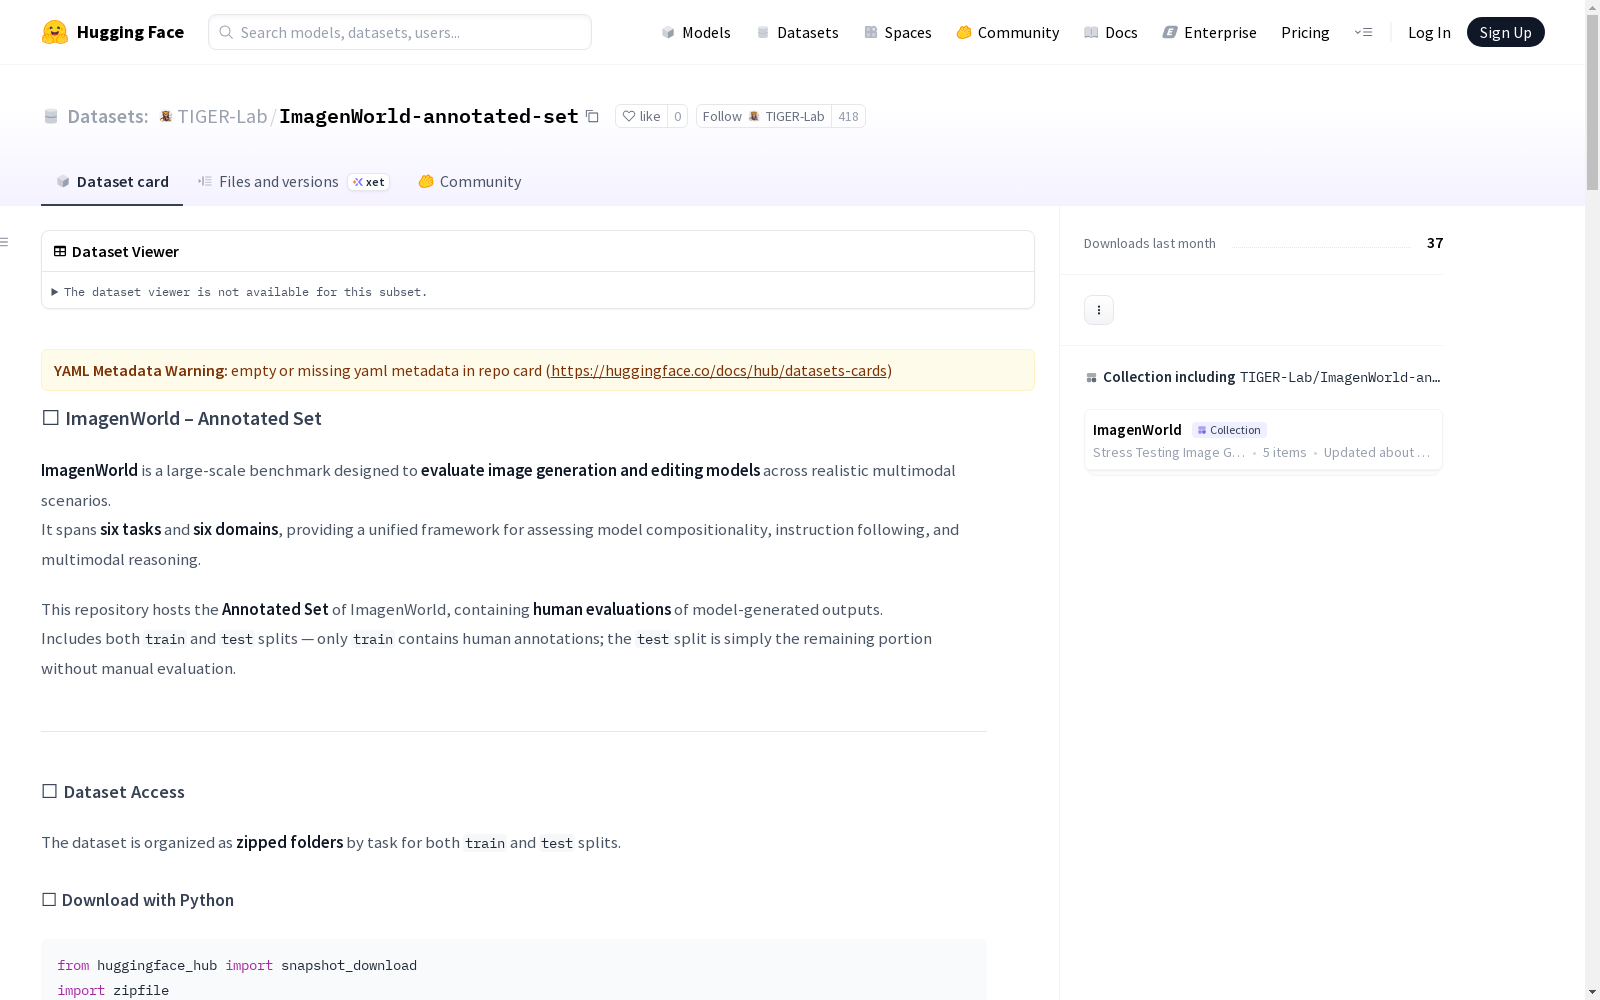Click the 'Dataset Viewer' heading

pos(125,252)
